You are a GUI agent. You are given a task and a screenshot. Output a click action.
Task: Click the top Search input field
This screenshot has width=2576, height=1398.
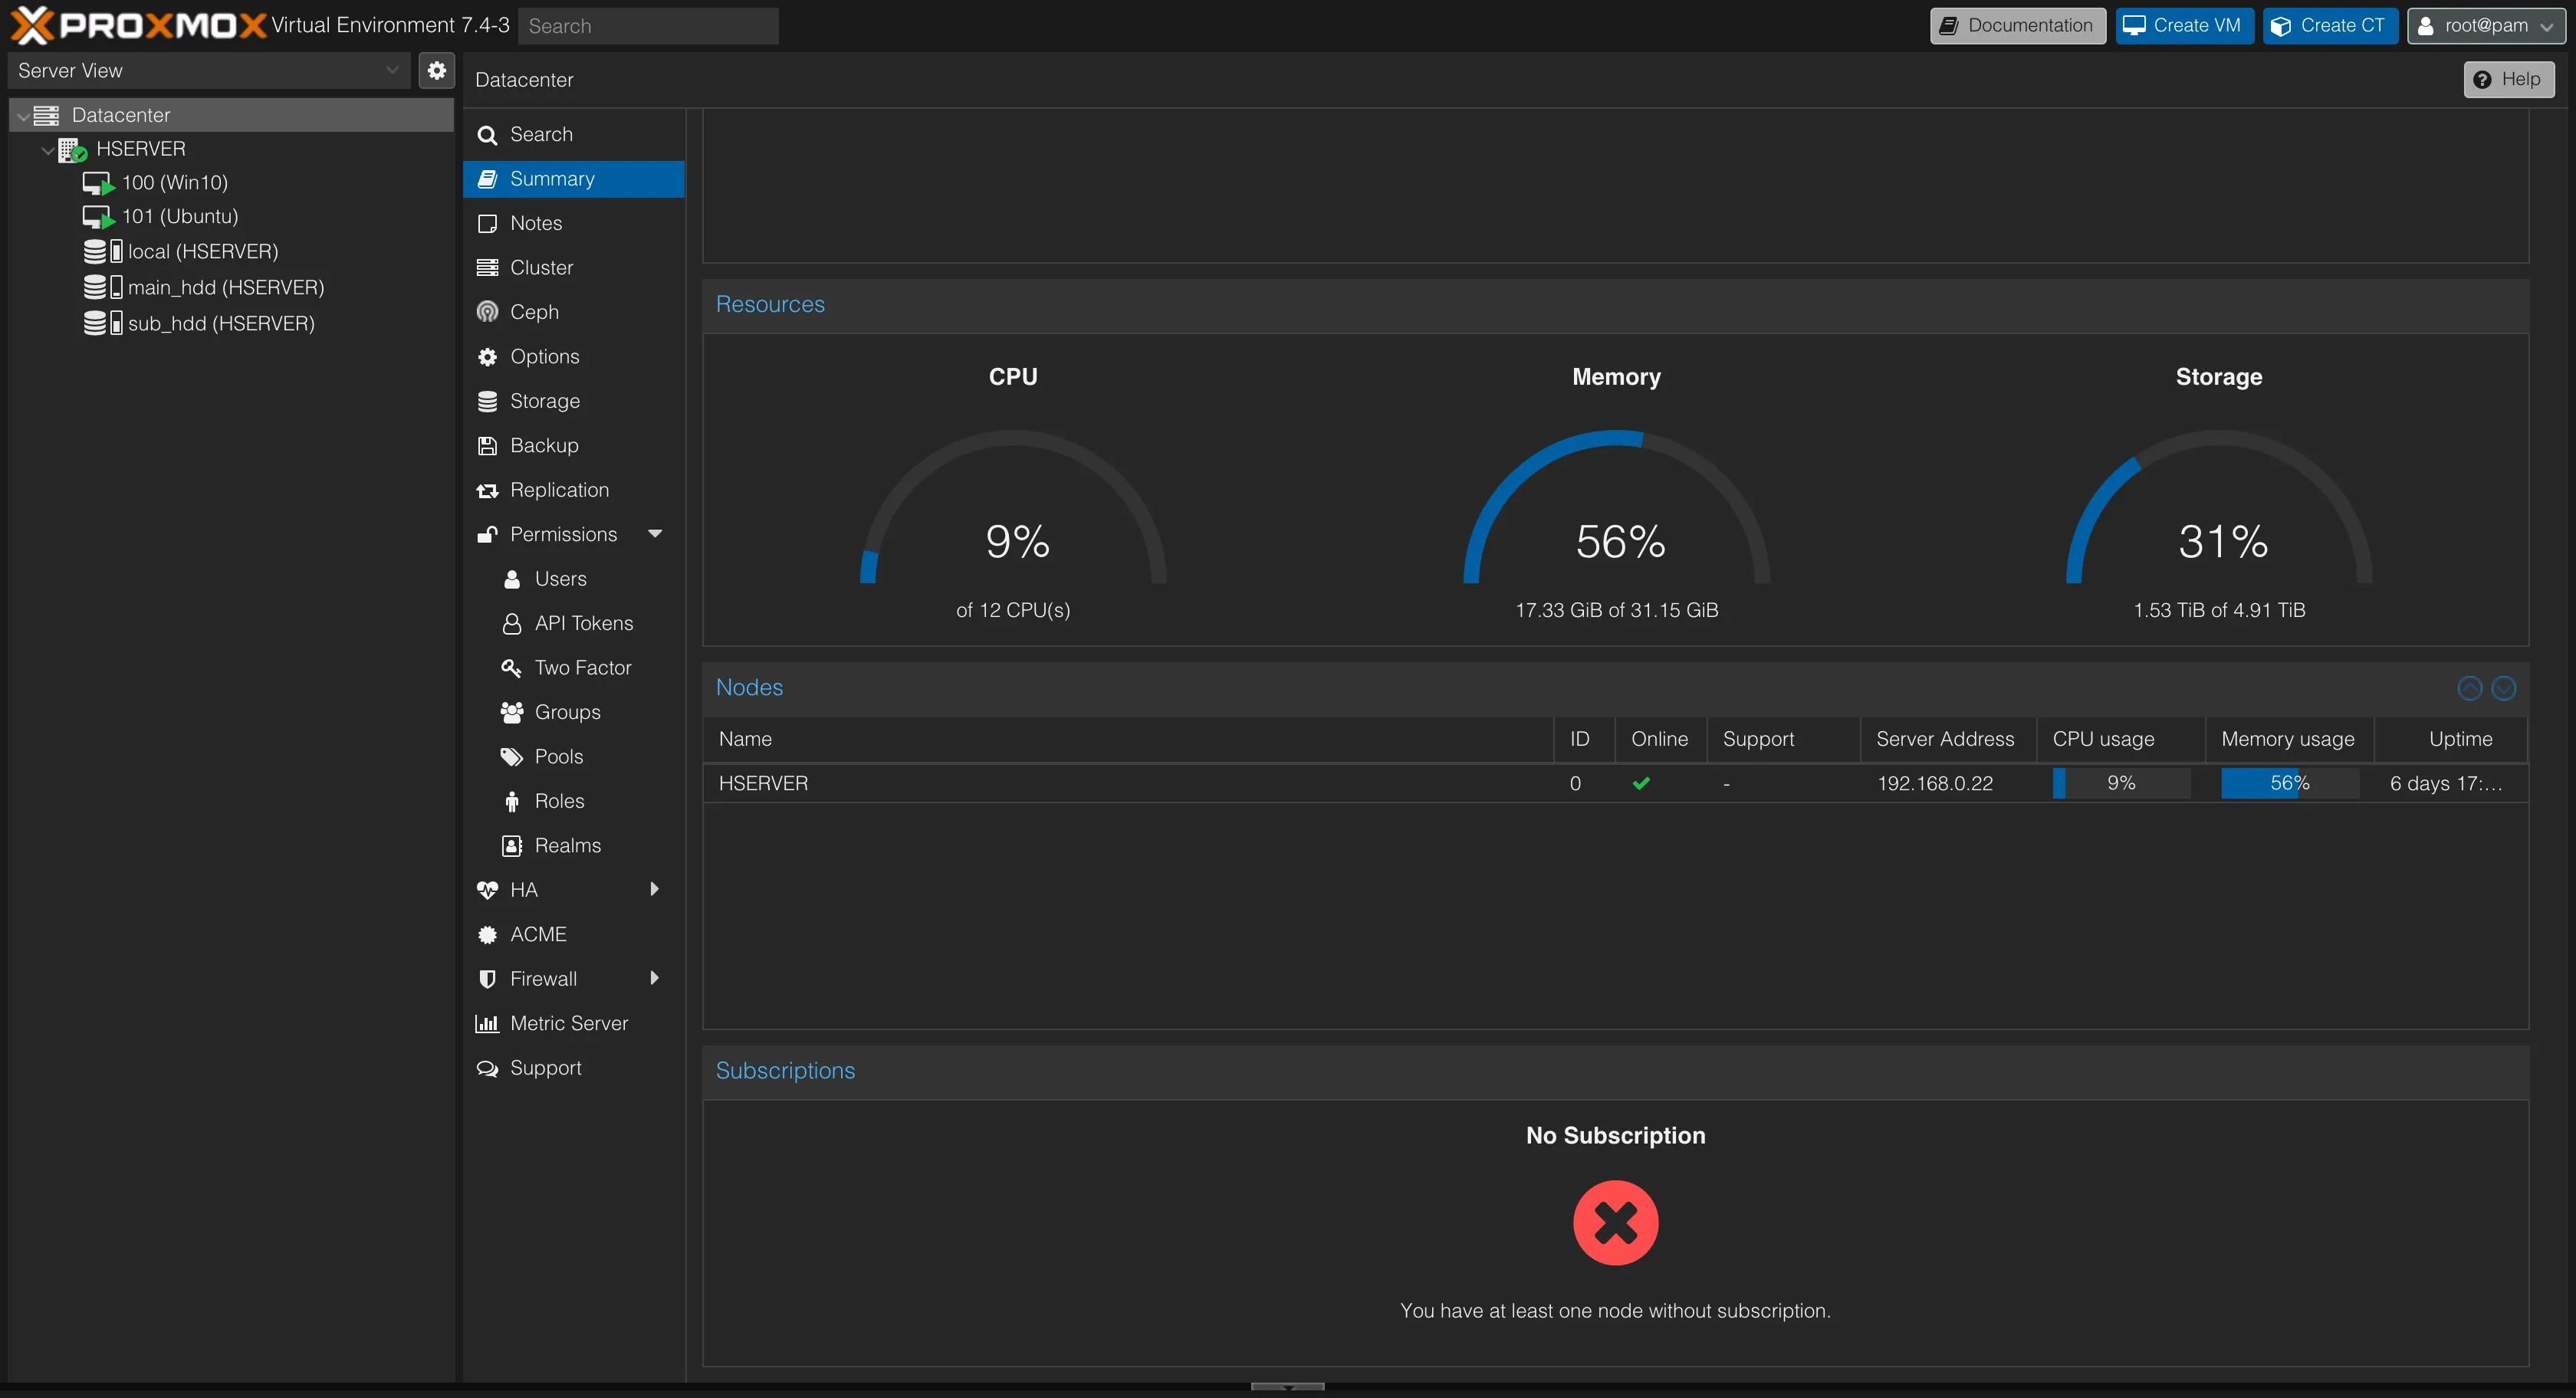pos(647,26)
